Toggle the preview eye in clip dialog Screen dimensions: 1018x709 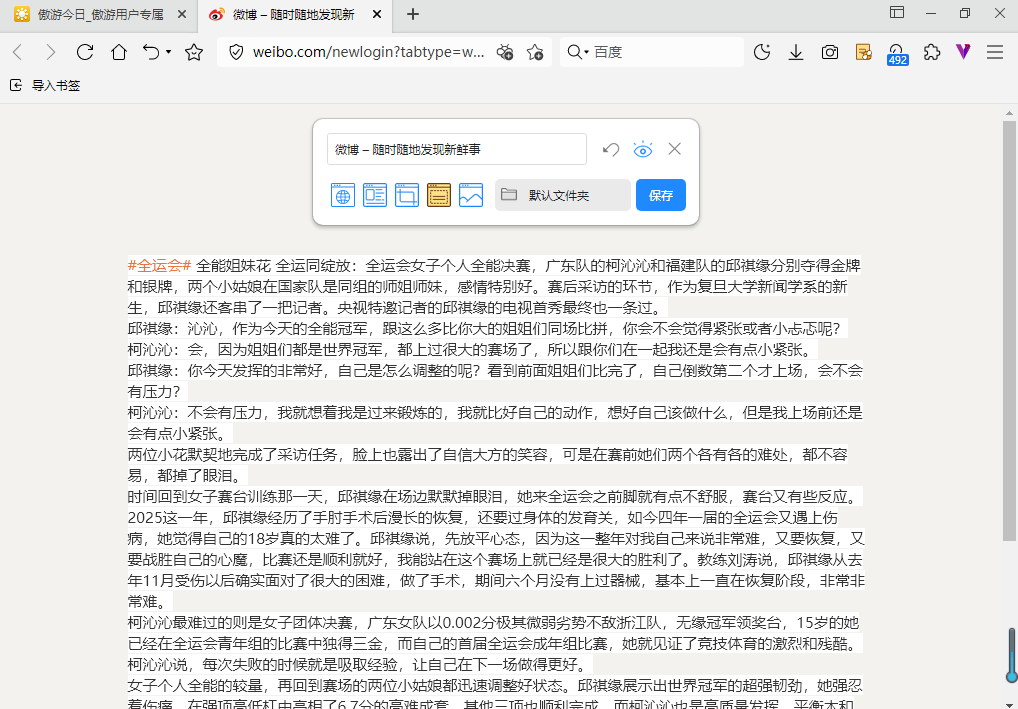coord(643,149)
